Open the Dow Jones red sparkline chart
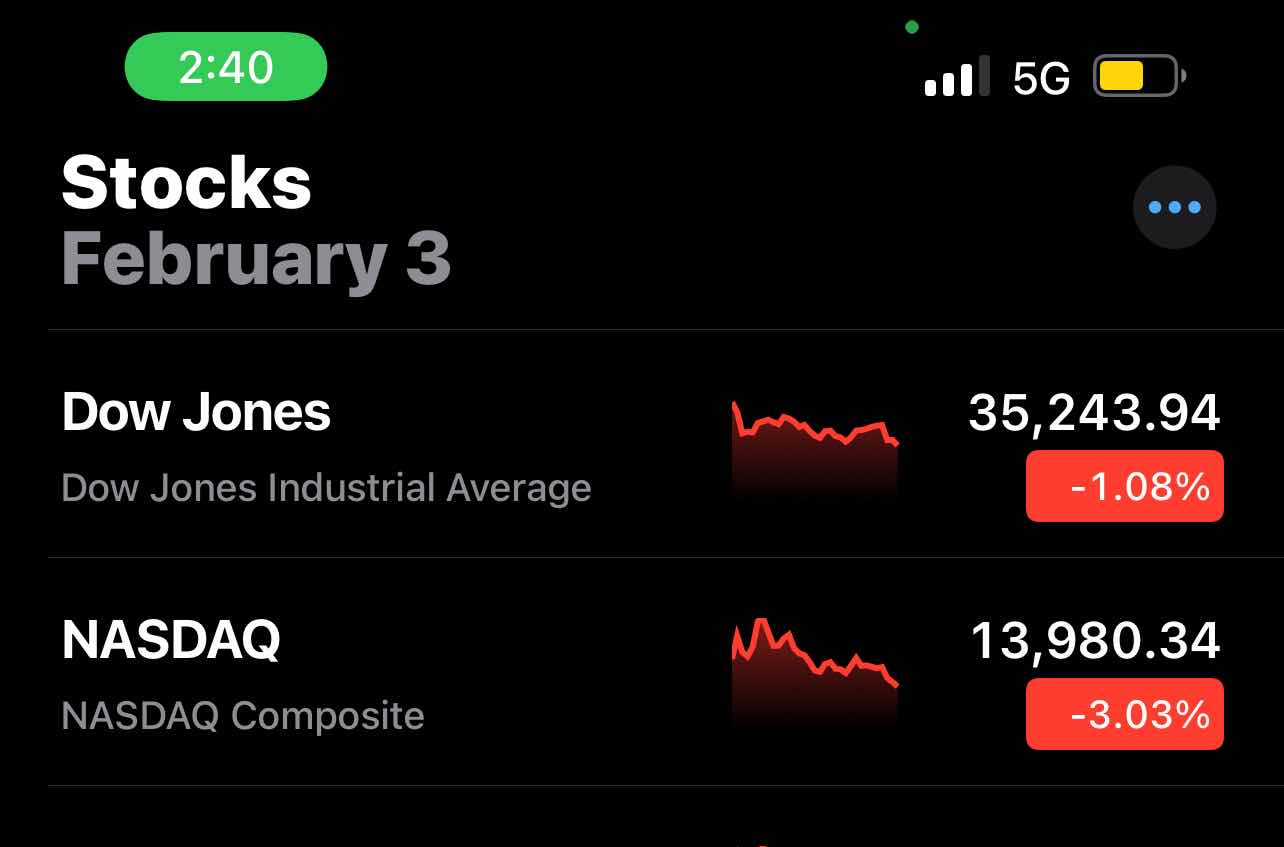Screen dimensions: 1284x847 click(x=816, y=447)
